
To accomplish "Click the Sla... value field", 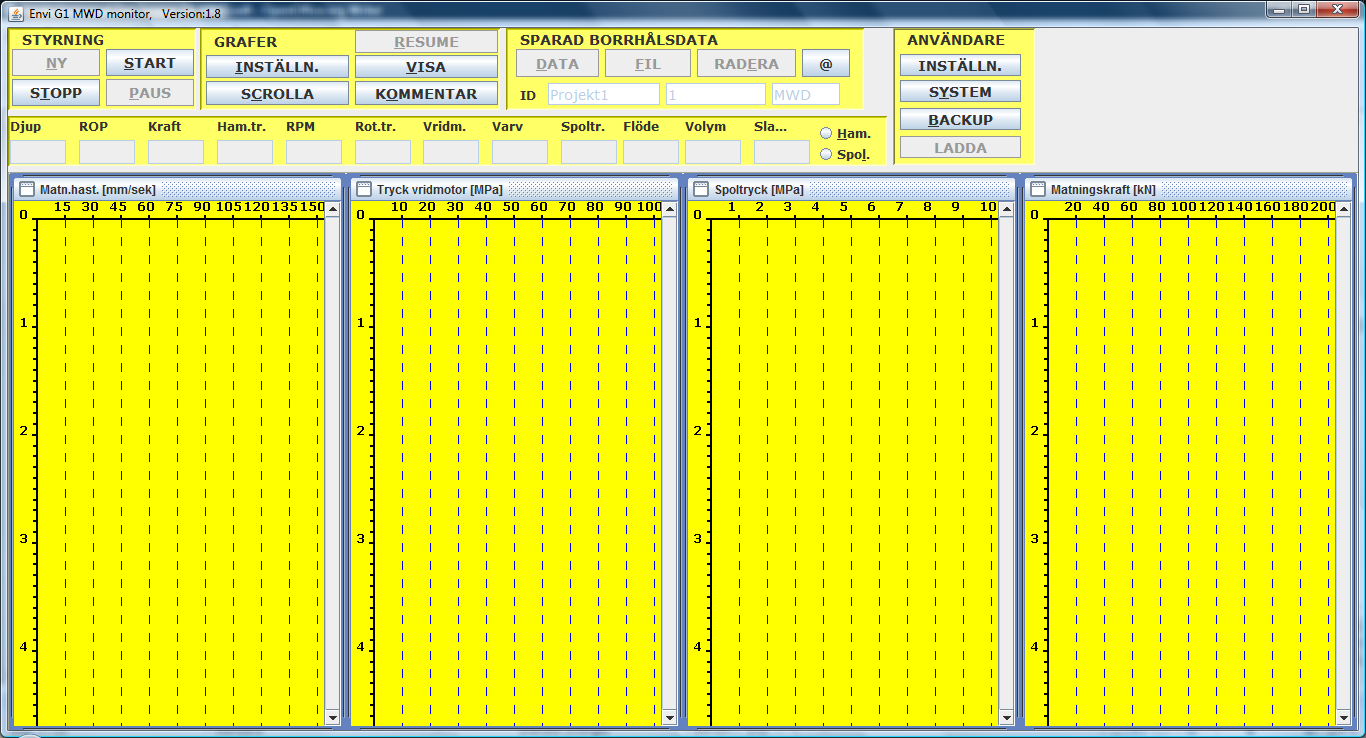I will pos(782,152).
